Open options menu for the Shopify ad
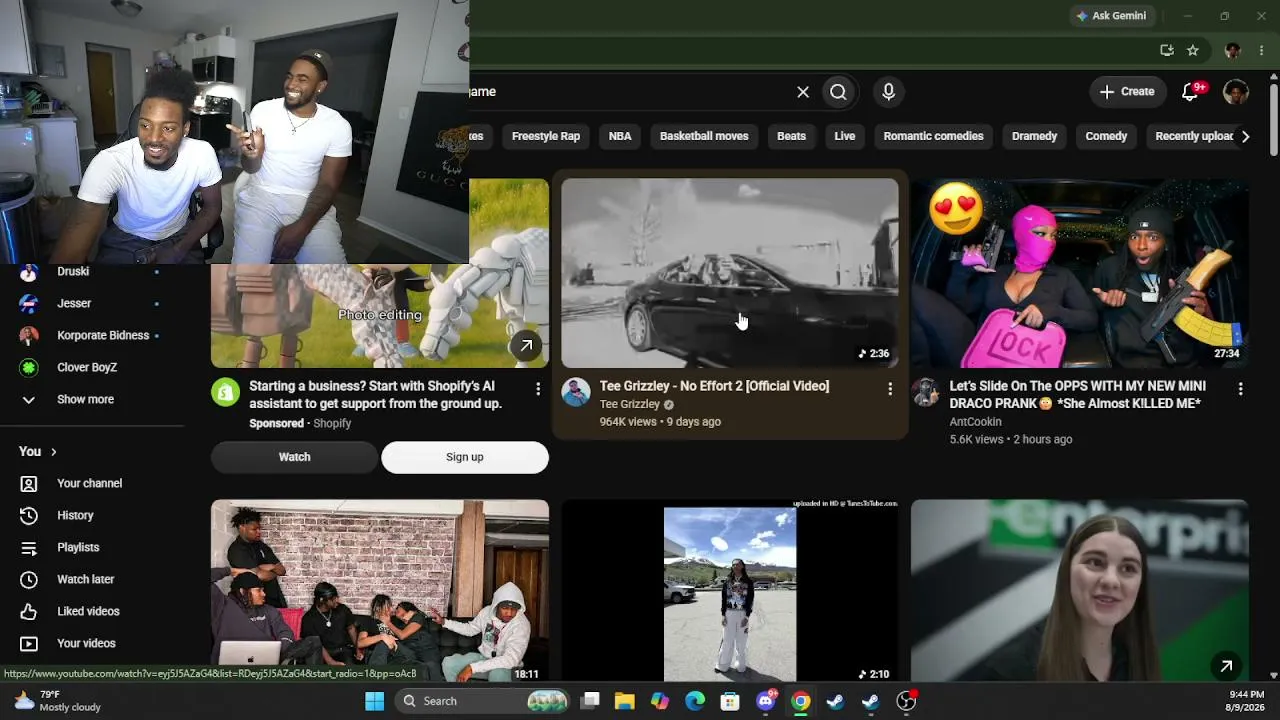1280x720 pixels. click(x=538, y=389)
